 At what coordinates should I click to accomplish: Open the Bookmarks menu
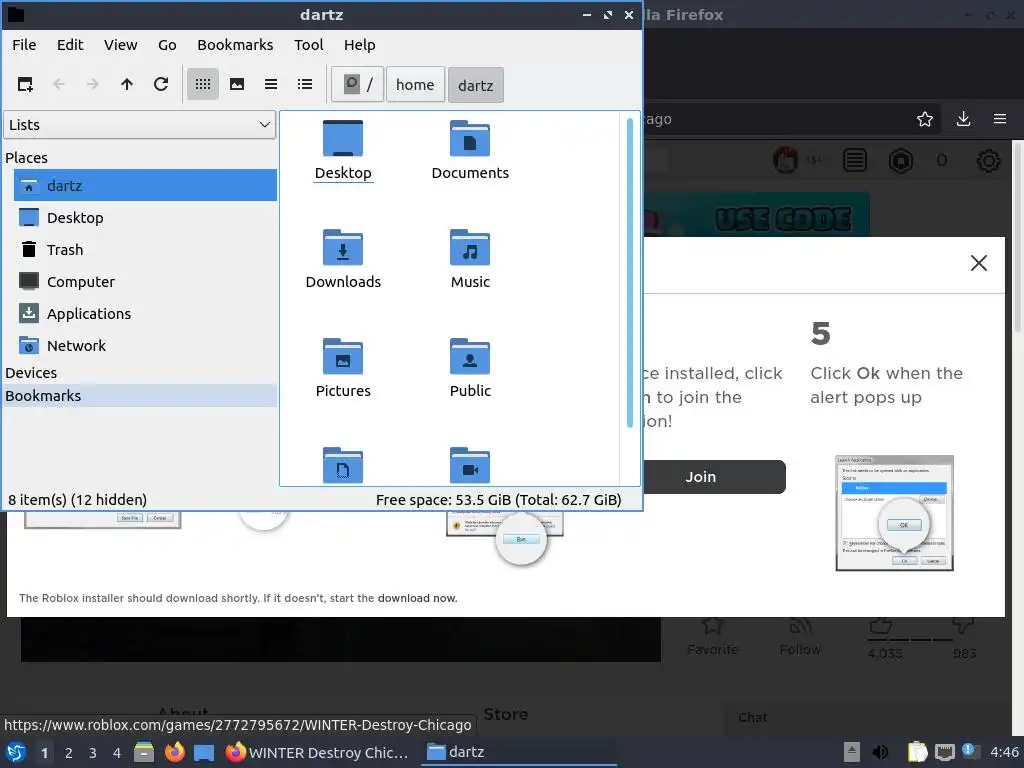[x=235, y=45]
